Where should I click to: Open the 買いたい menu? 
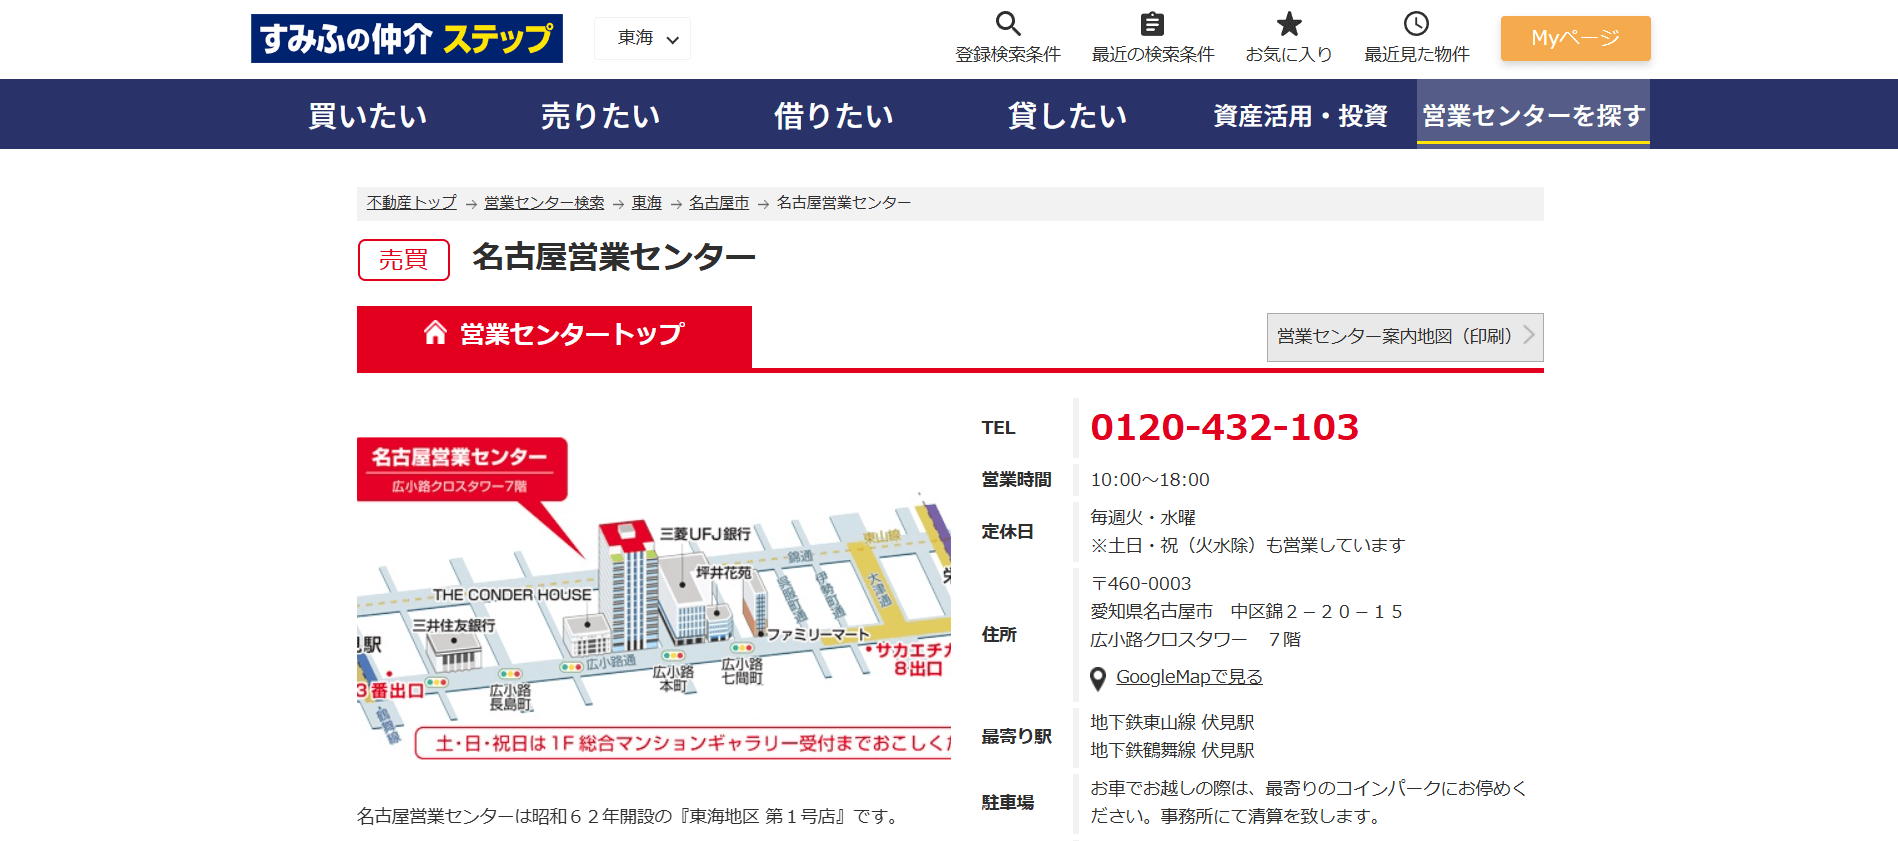click(368, 115)
